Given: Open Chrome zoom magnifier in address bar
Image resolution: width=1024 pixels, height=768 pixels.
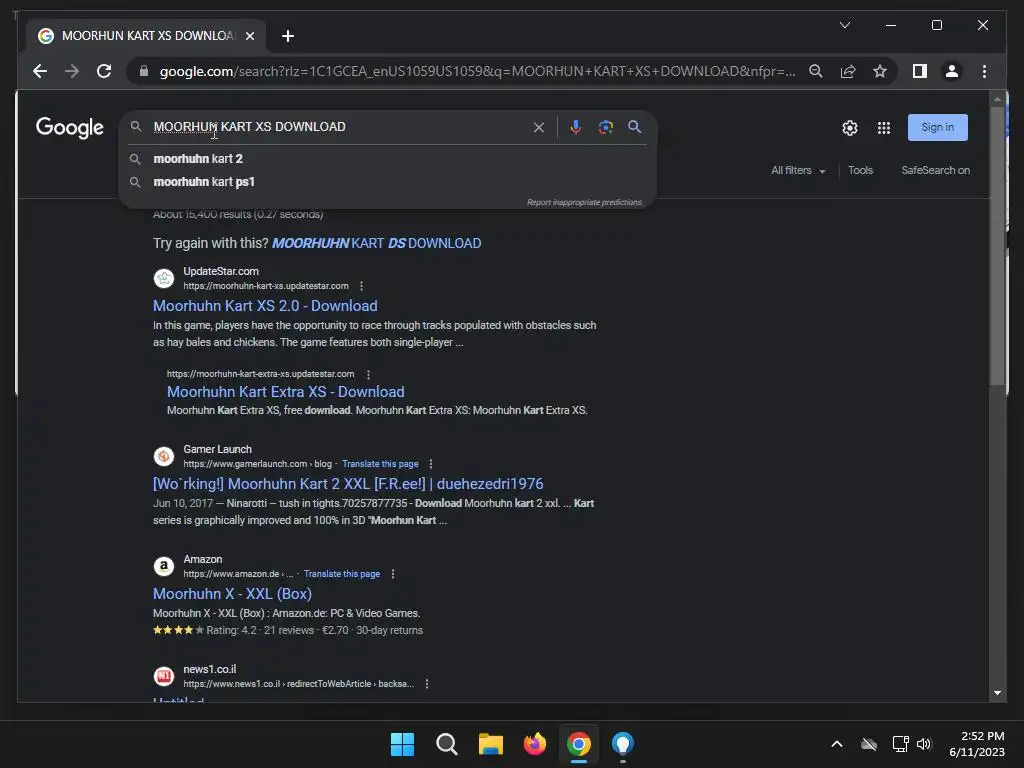Looking at the screenshot, I should [x=816, y=71].
